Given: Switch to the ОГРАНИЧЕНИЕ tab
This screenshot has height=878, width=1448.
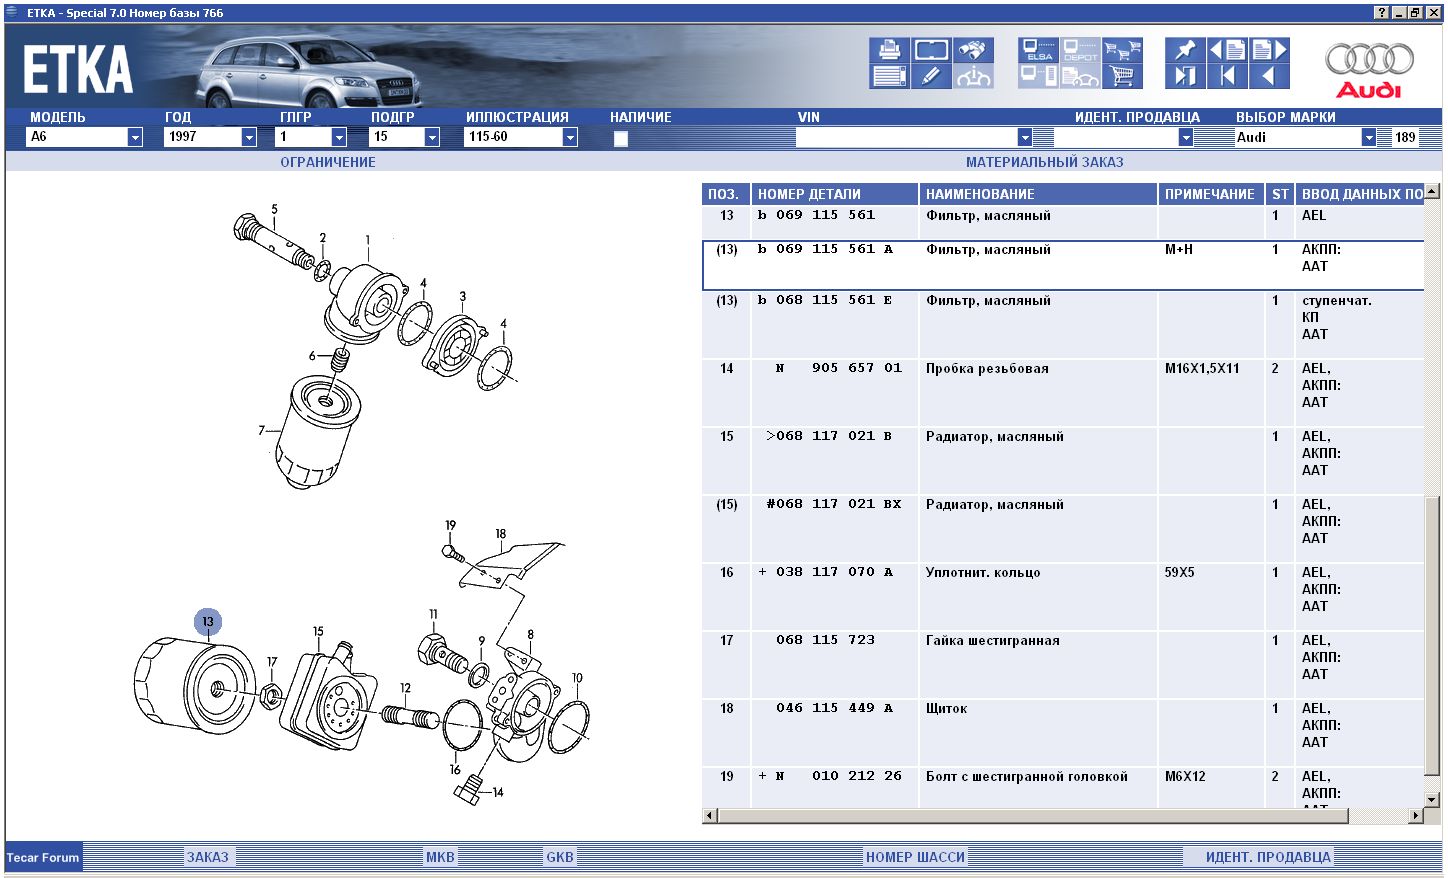Looking at the screenshot, I should (x=328, y=162).
